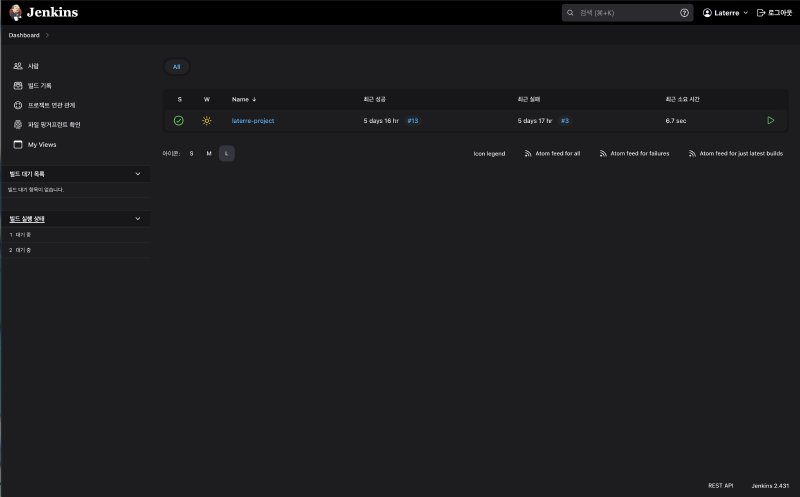This screenshot has height=497, width=800.
Task: Expand the Dashboard breadcrumb chevron
Action: pyautogui.click(x=47, y=35)
